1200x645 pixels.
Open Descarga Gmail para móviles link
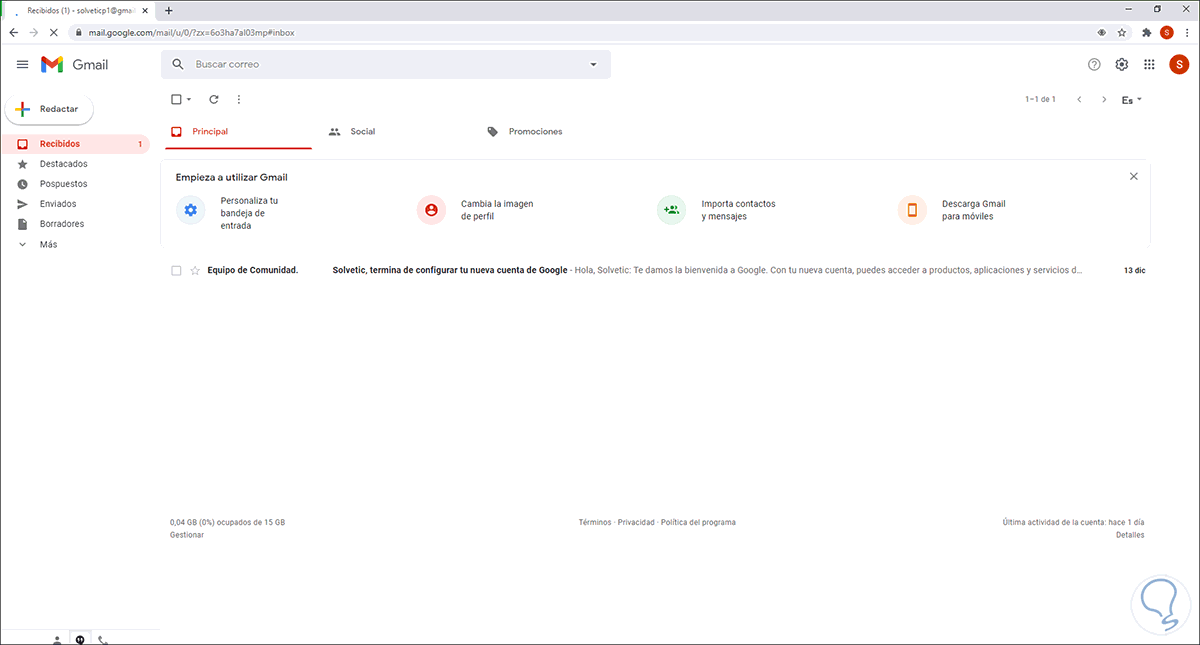(x=973, y=210)
